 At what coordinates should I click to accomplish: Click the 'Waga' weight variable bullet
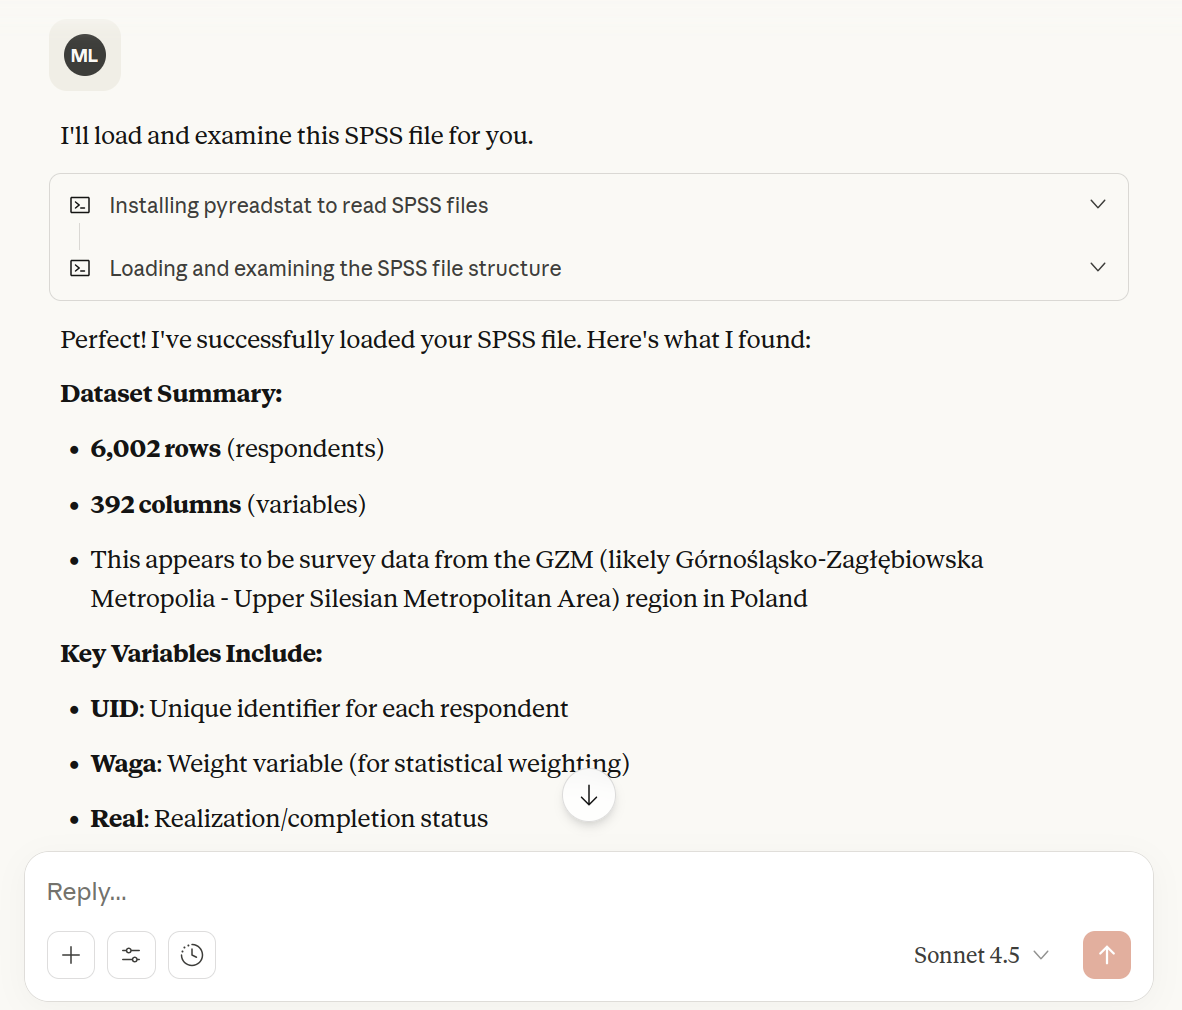[x=124, y=764]
